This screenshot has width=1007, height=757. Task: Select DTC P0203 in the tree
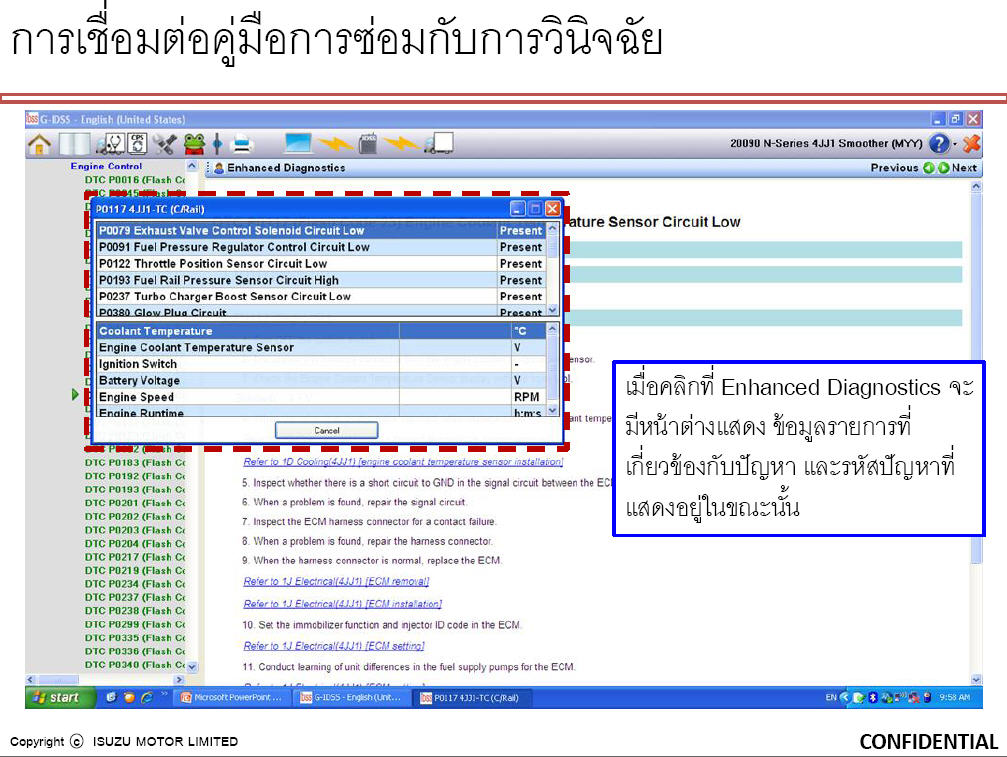click(x=135, y=530)
